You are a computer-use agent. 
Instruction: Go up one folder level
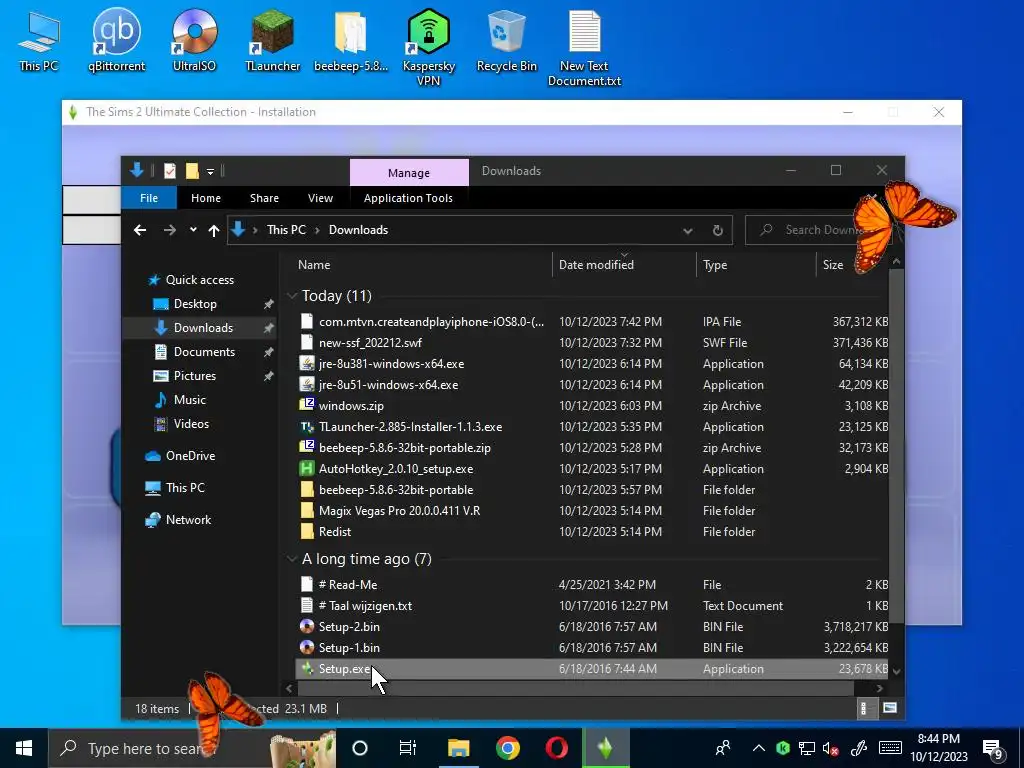(214, 230)
